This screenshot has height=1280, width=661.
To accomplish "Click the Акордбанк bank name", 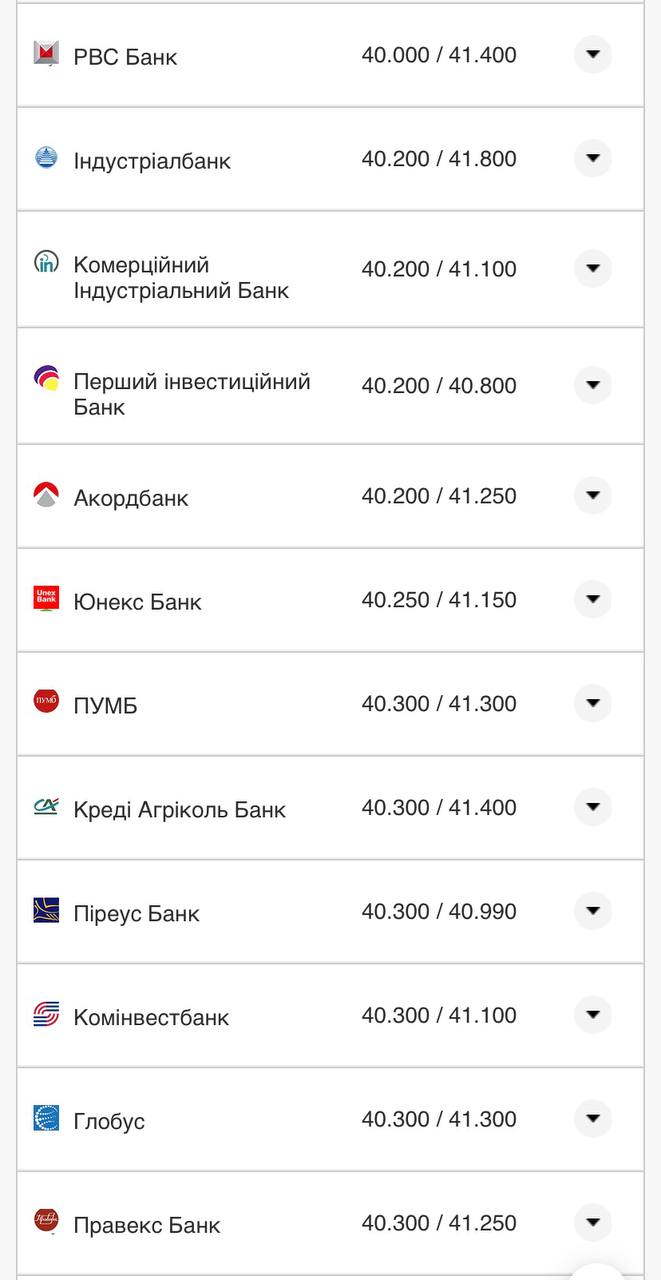I will tap(130, 497).
